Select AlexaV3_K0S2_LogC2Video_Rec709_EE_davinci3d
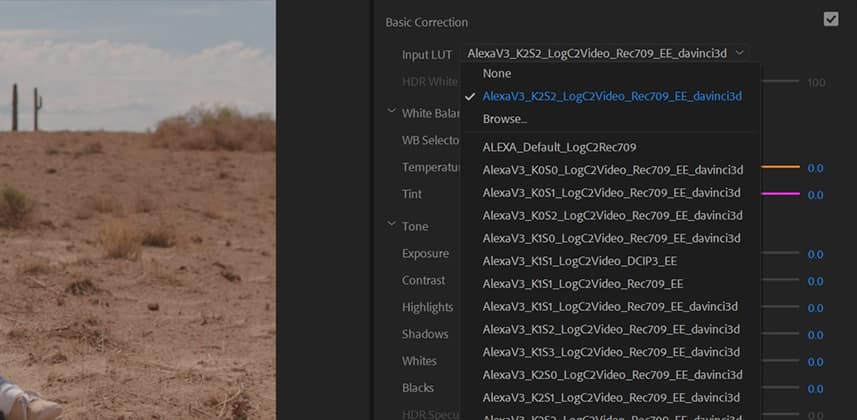The image size is (857, 420). (x=611, y=215)
